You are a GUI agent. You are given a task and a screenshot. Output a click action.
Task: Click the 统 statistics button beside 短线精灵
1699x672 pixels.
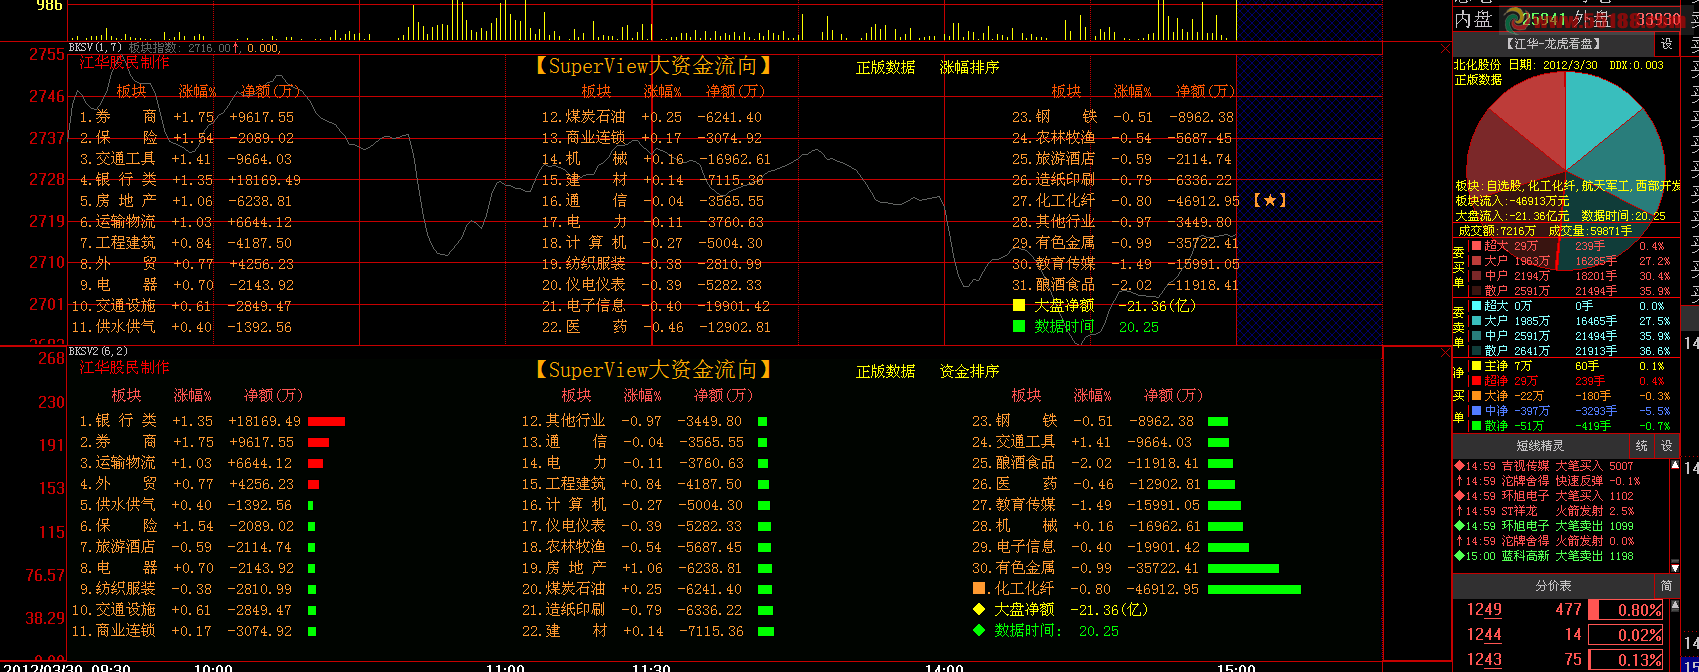click(1642, 446)
